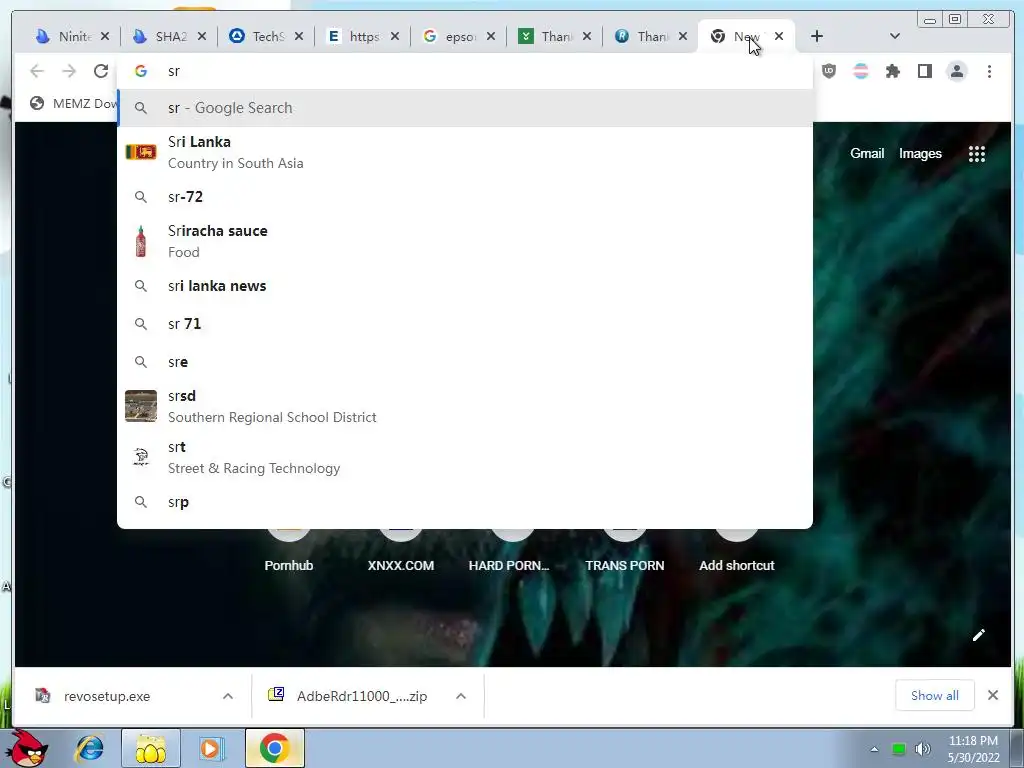Screen dimensions: 1024x768
Task: Click the Sriracha bottle thumbnail
Action: tap(140, 241)
